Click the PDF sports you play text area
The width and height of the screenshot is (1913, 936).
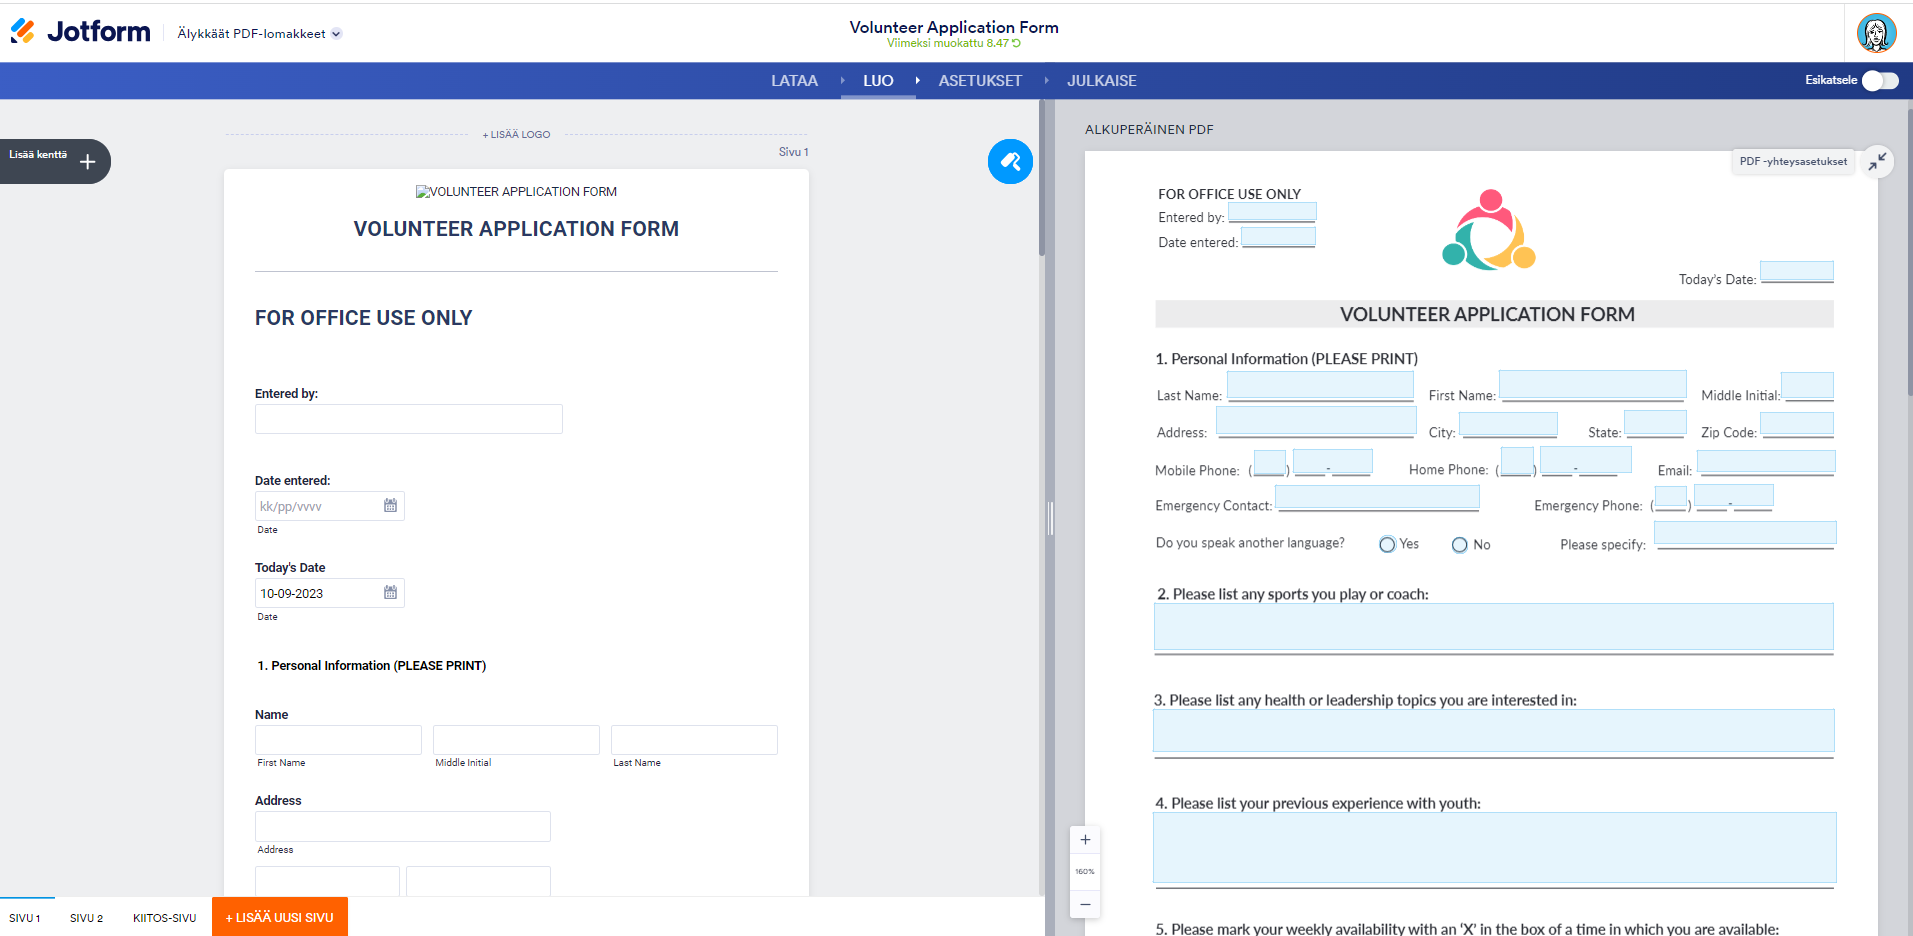1494,627
